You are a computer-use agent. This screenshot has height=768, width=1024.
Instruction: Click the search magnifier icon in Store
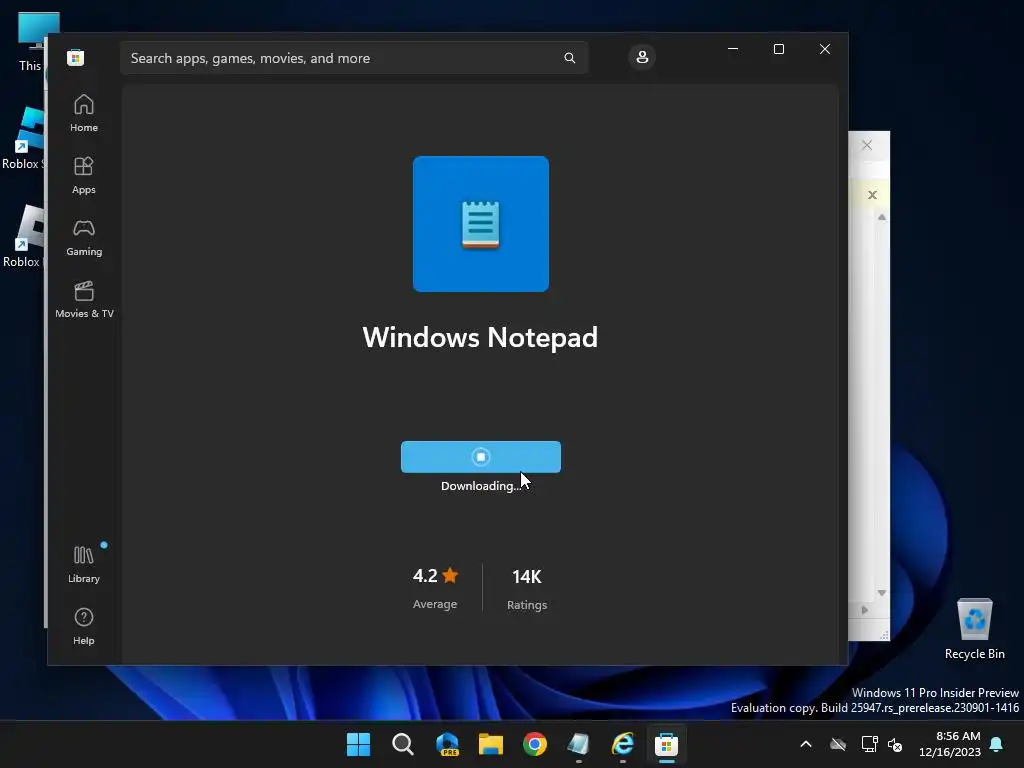tap(569, 58)
